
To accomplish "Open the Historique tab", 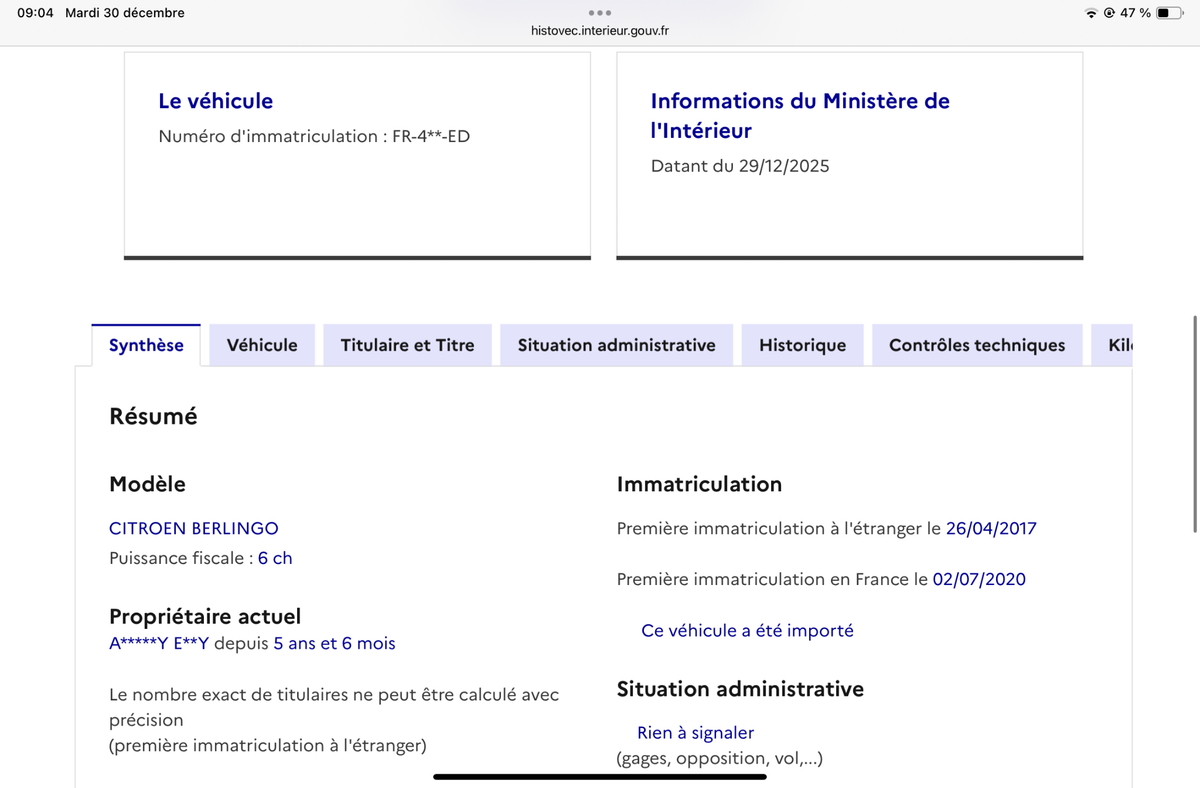I will (x=801, y=344).
